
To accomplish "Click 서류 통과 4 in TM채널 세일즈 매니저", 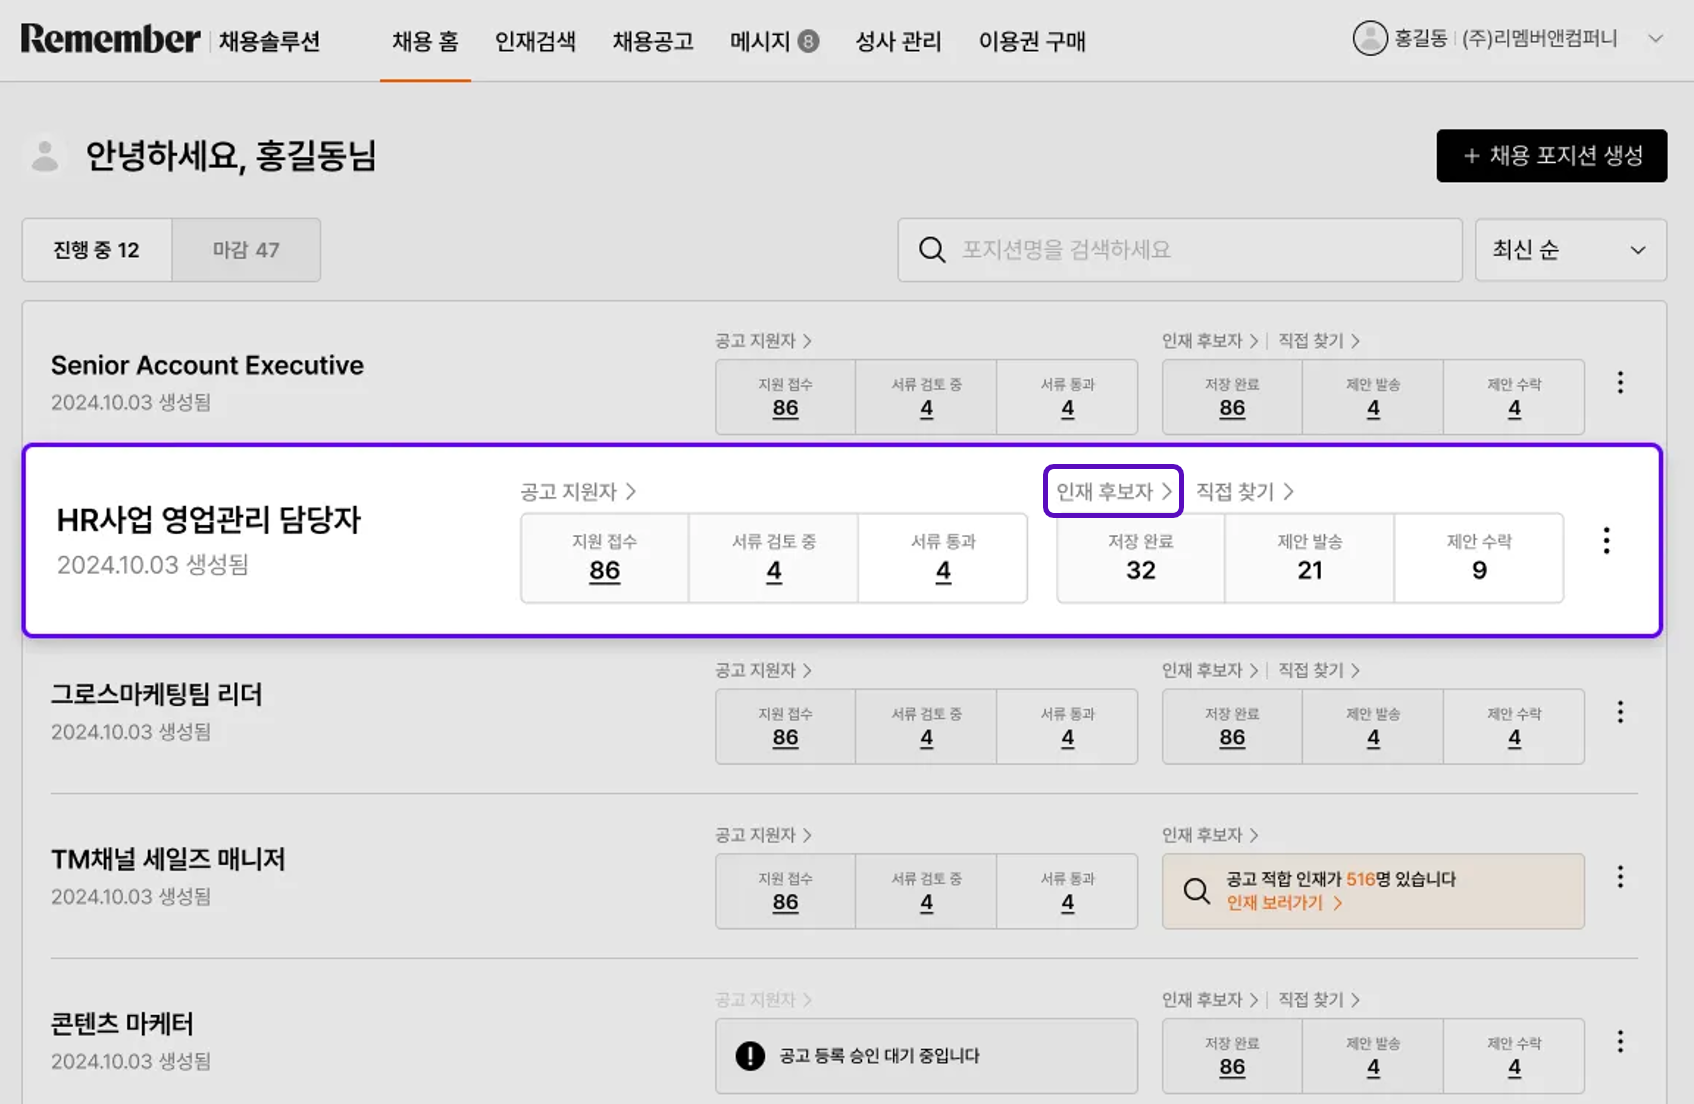I will pos(1067,892).
